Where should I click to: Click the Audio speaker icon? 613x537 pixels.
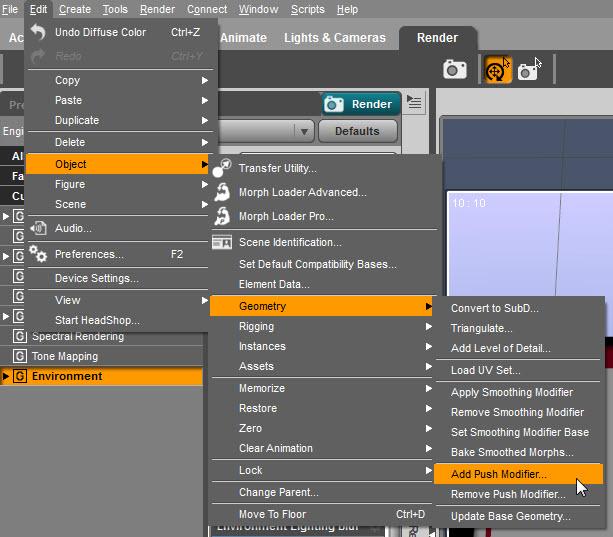tap(38, 228)
